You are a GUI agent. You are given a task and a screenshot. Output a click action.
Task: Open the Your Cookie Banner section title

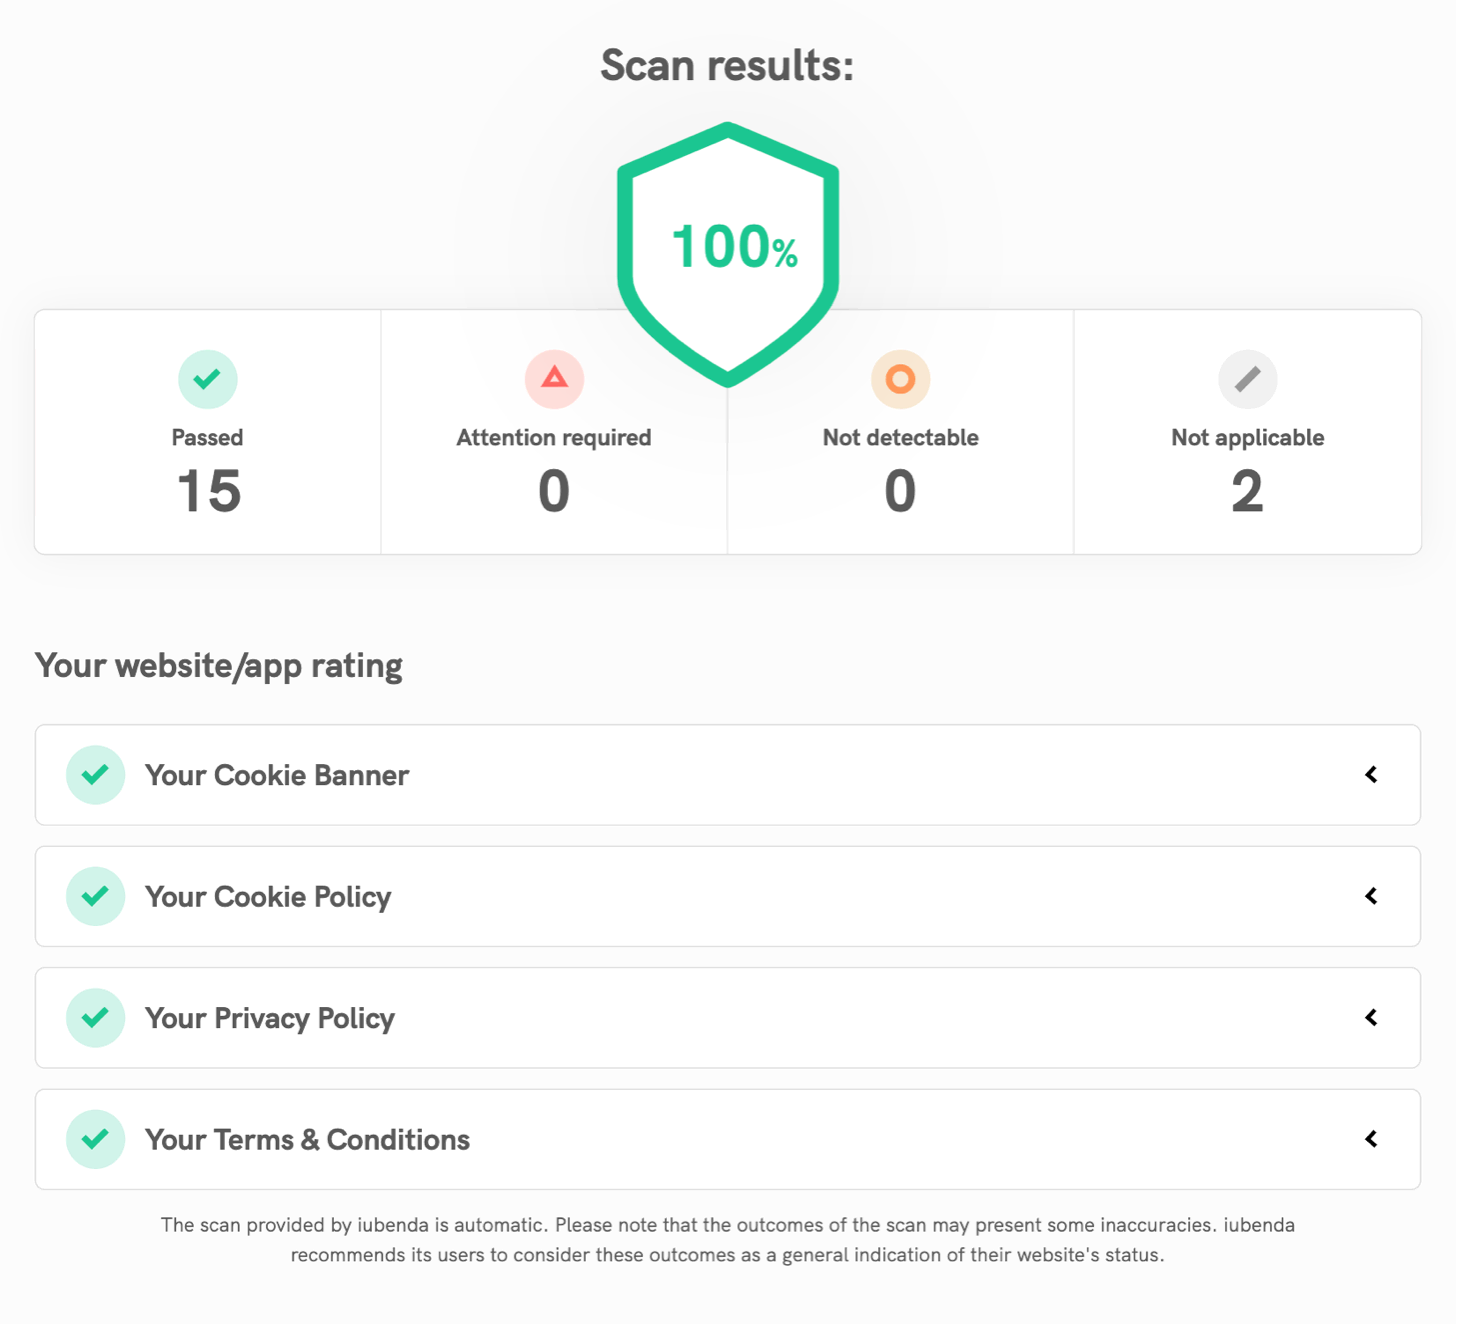[277, 775]
